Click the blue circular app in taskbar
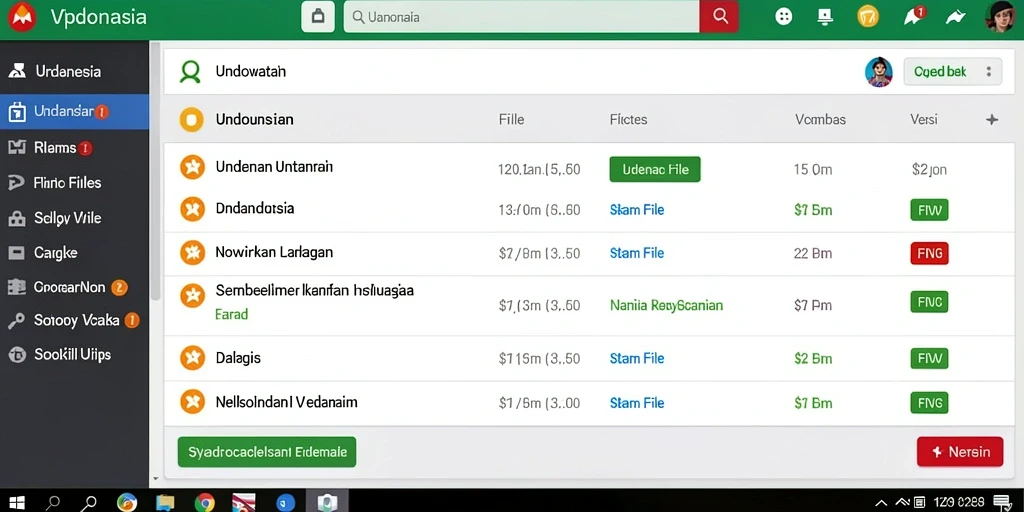The image size is (1024, 512). point(285,502)
